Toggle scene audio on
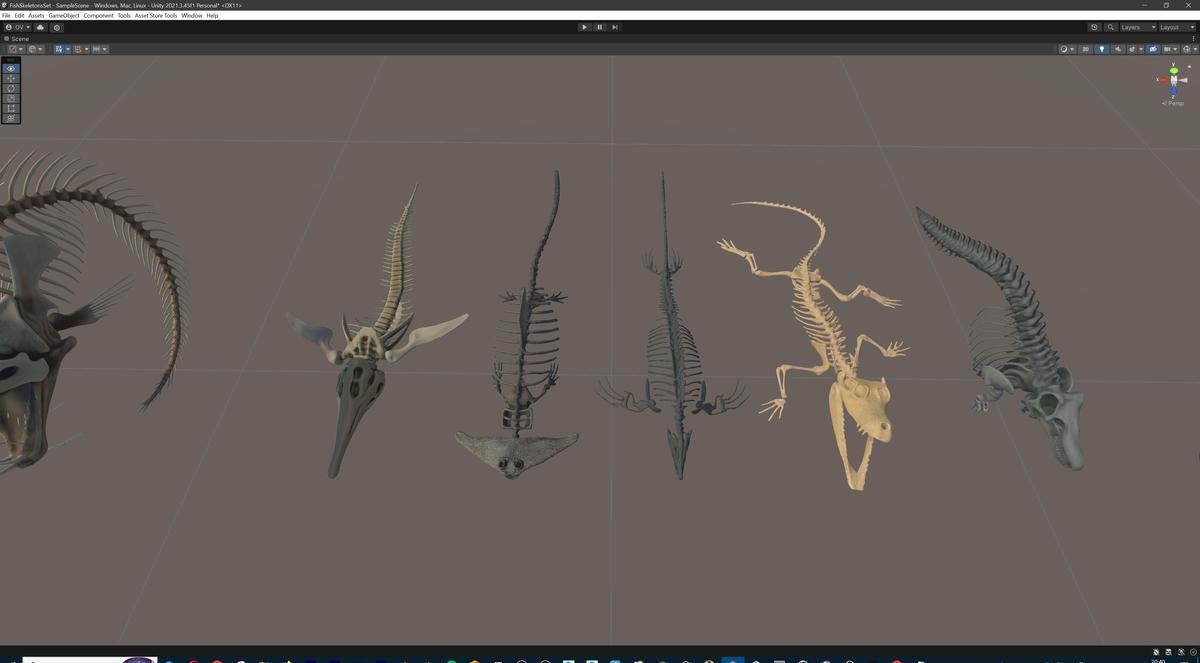This screenshot has height=663, width=1200. coord(1119,49)
